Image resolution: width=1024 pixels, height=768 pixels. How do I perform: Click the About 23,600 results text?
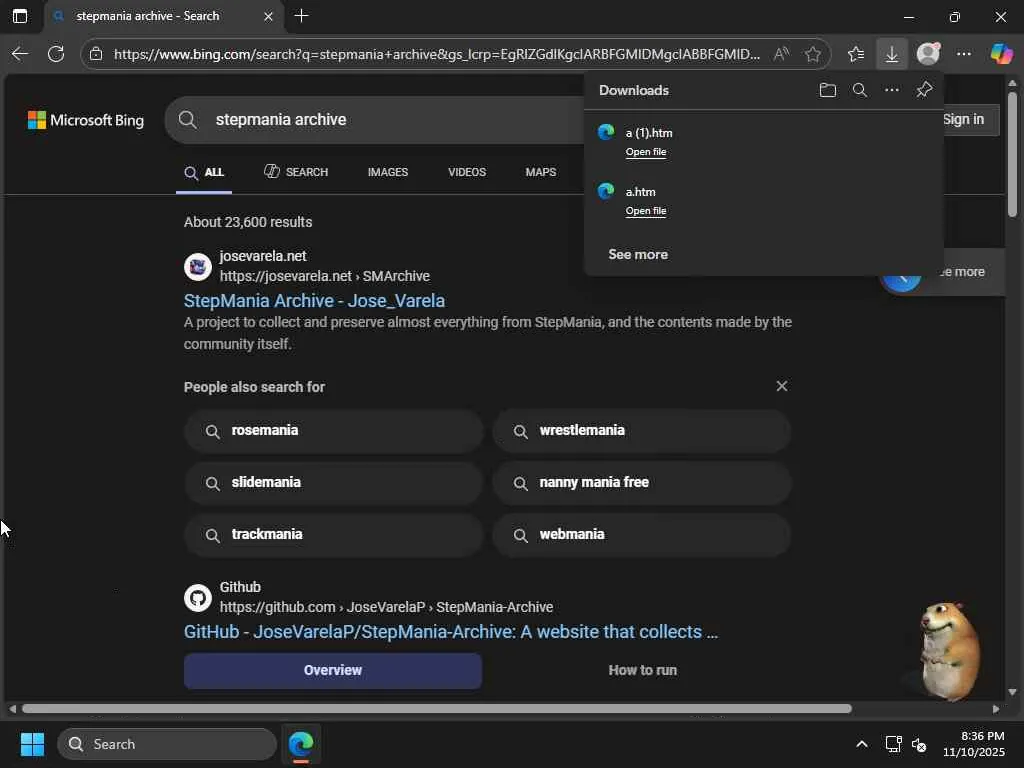tap(248, 222)
